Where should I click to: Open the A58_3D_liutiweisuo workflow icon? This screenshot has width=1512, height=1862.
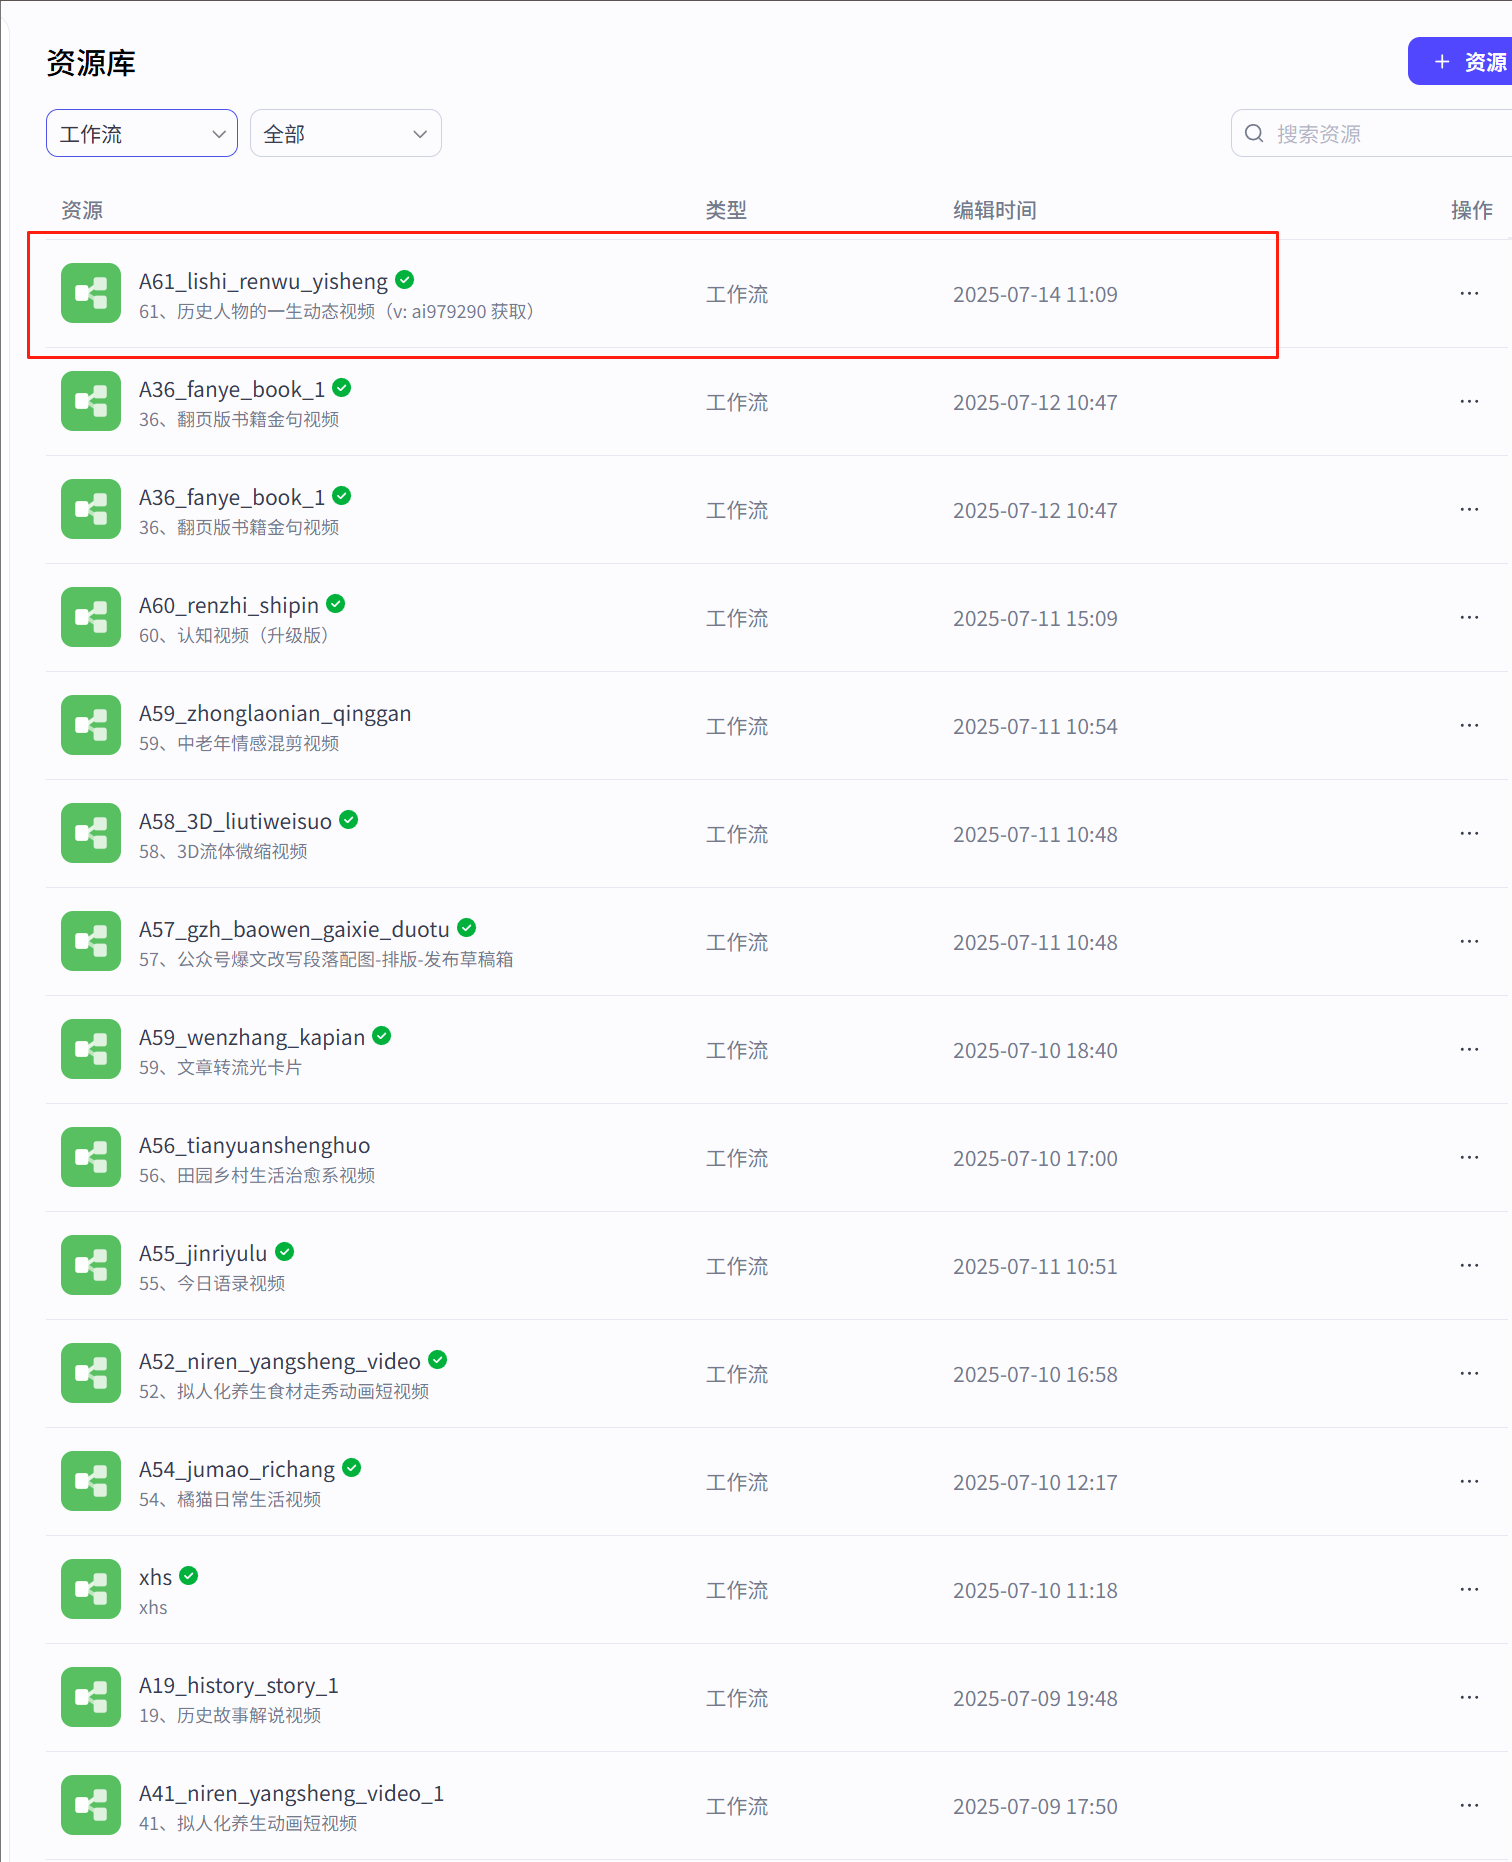pyautogui.click(x=90, y=833)
